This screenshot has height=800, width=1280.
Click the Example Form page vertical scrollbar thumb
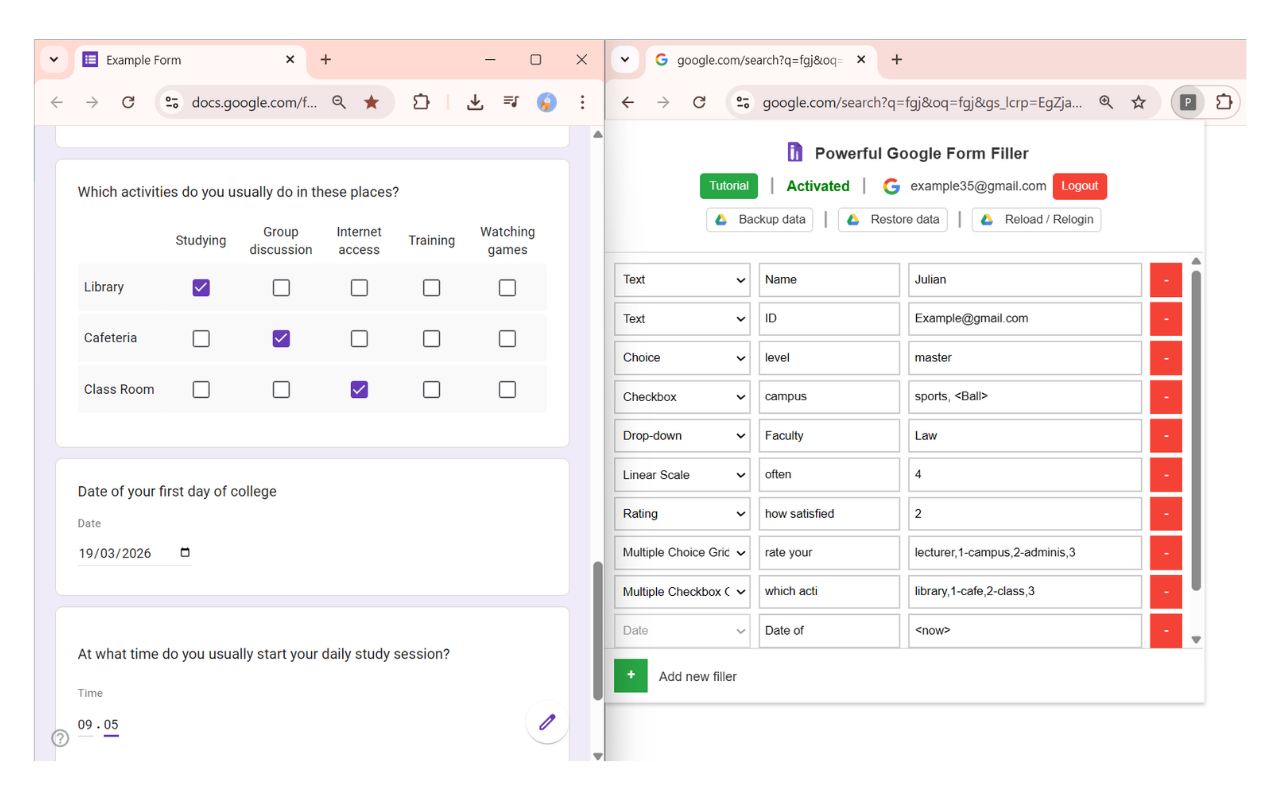point(598,630)
